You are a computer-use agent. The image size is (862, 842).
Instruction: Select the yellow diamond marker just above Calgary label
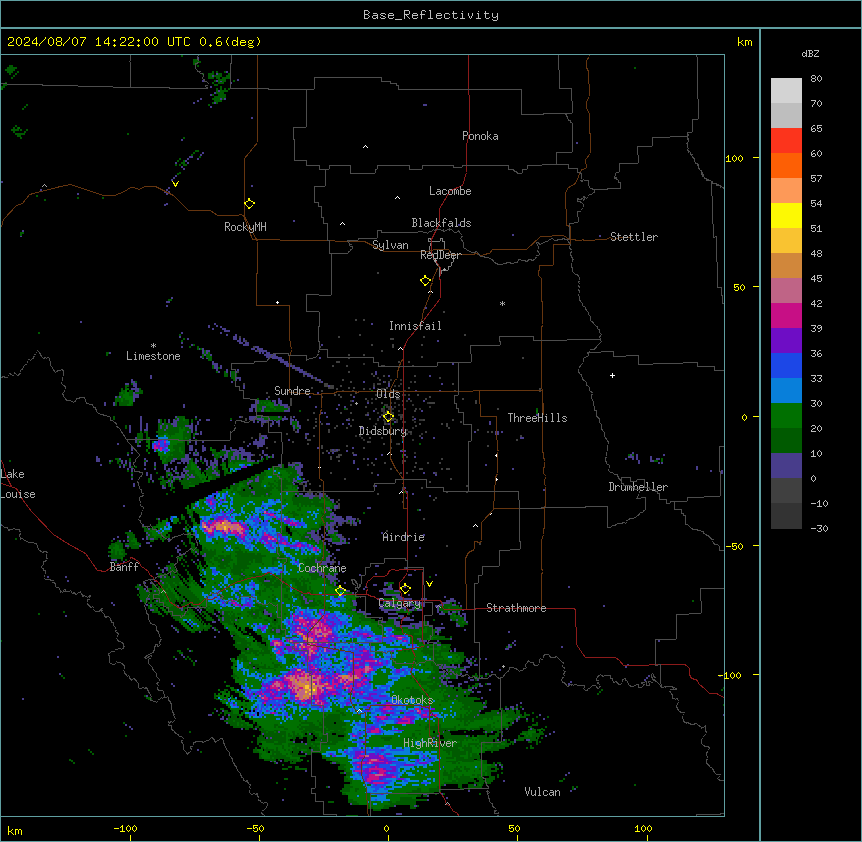pos(405,589)
